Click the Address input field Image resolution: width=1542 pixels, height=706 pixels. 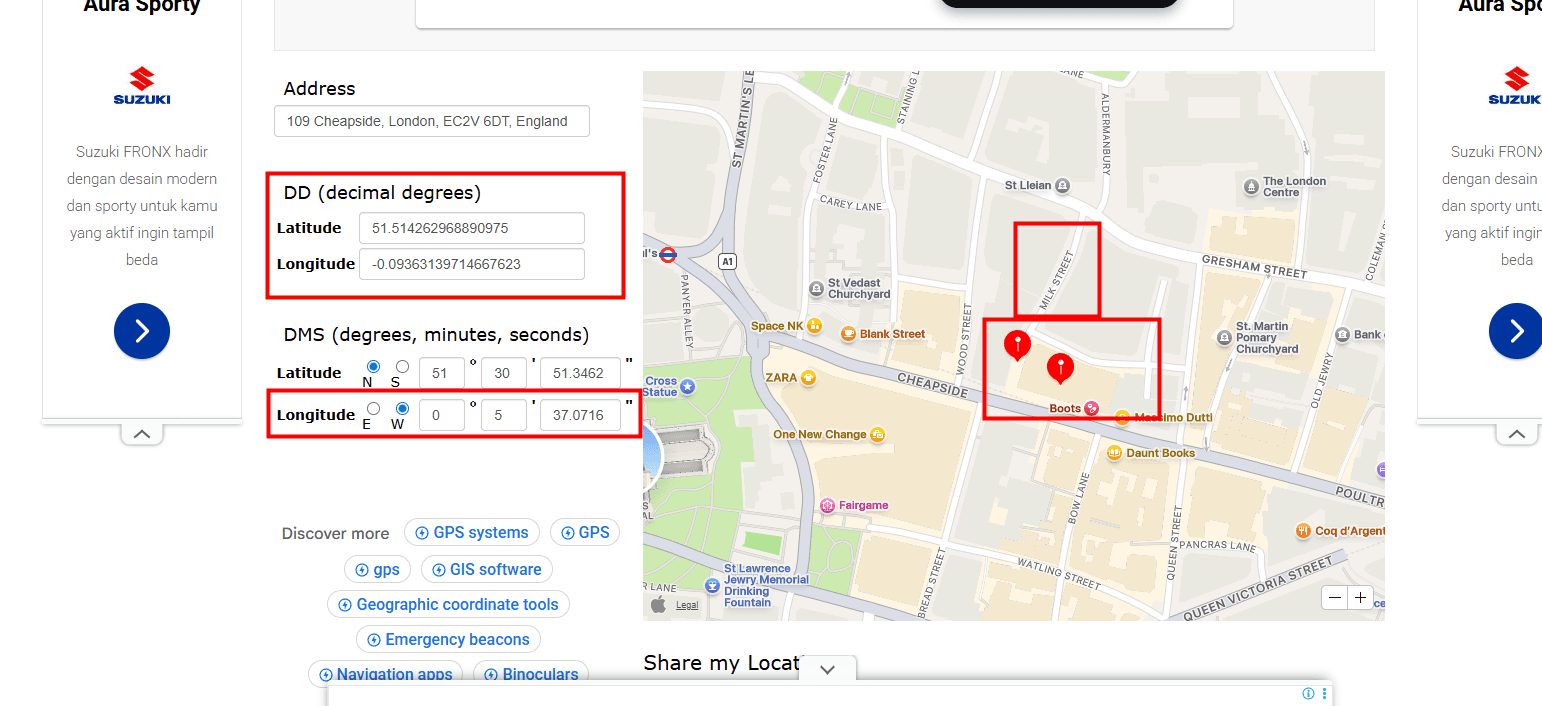pyautogui.click(x=432, y=121)
